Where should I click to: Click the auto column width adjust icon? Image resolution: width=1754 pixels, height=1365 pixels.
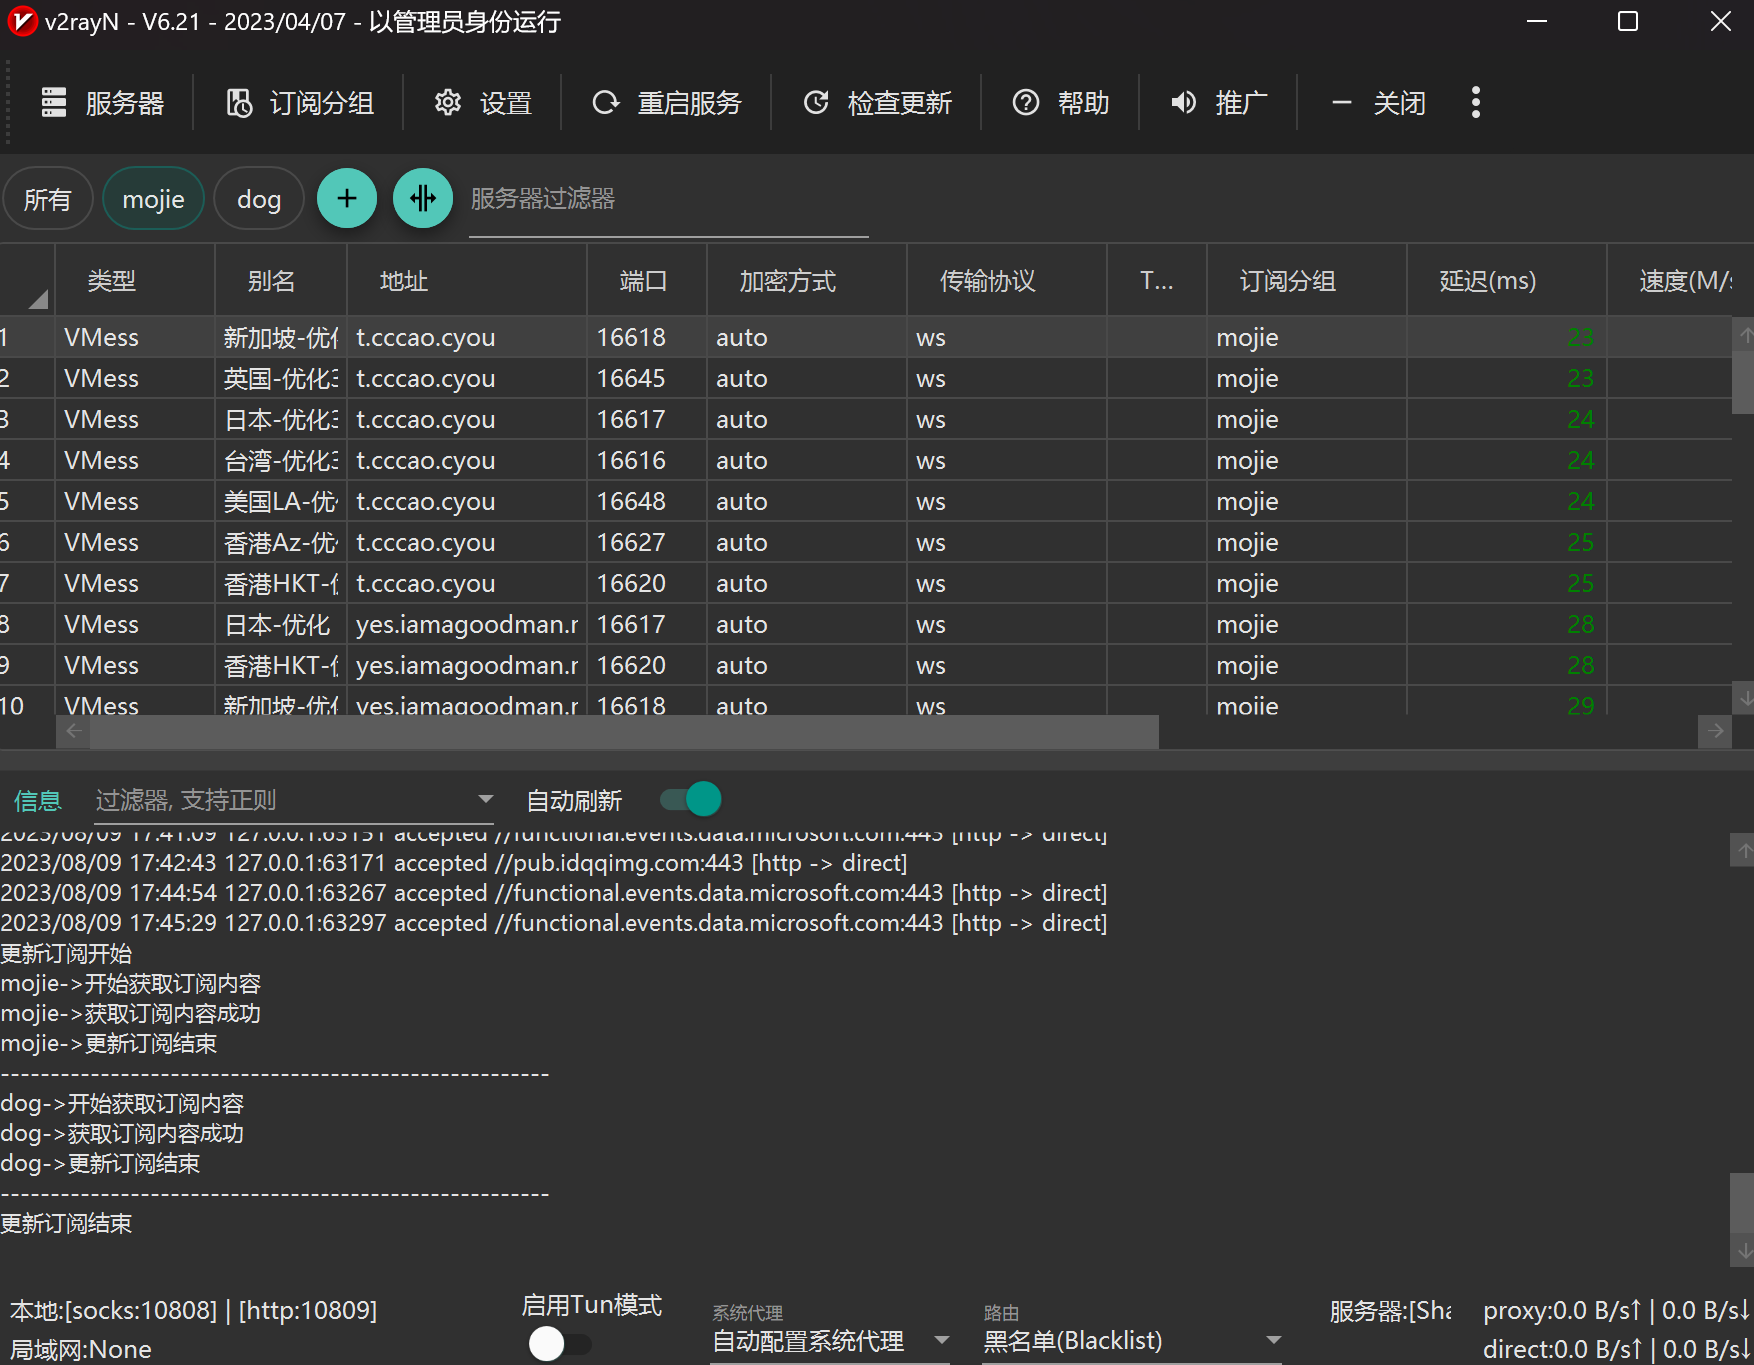pos(423,199)
